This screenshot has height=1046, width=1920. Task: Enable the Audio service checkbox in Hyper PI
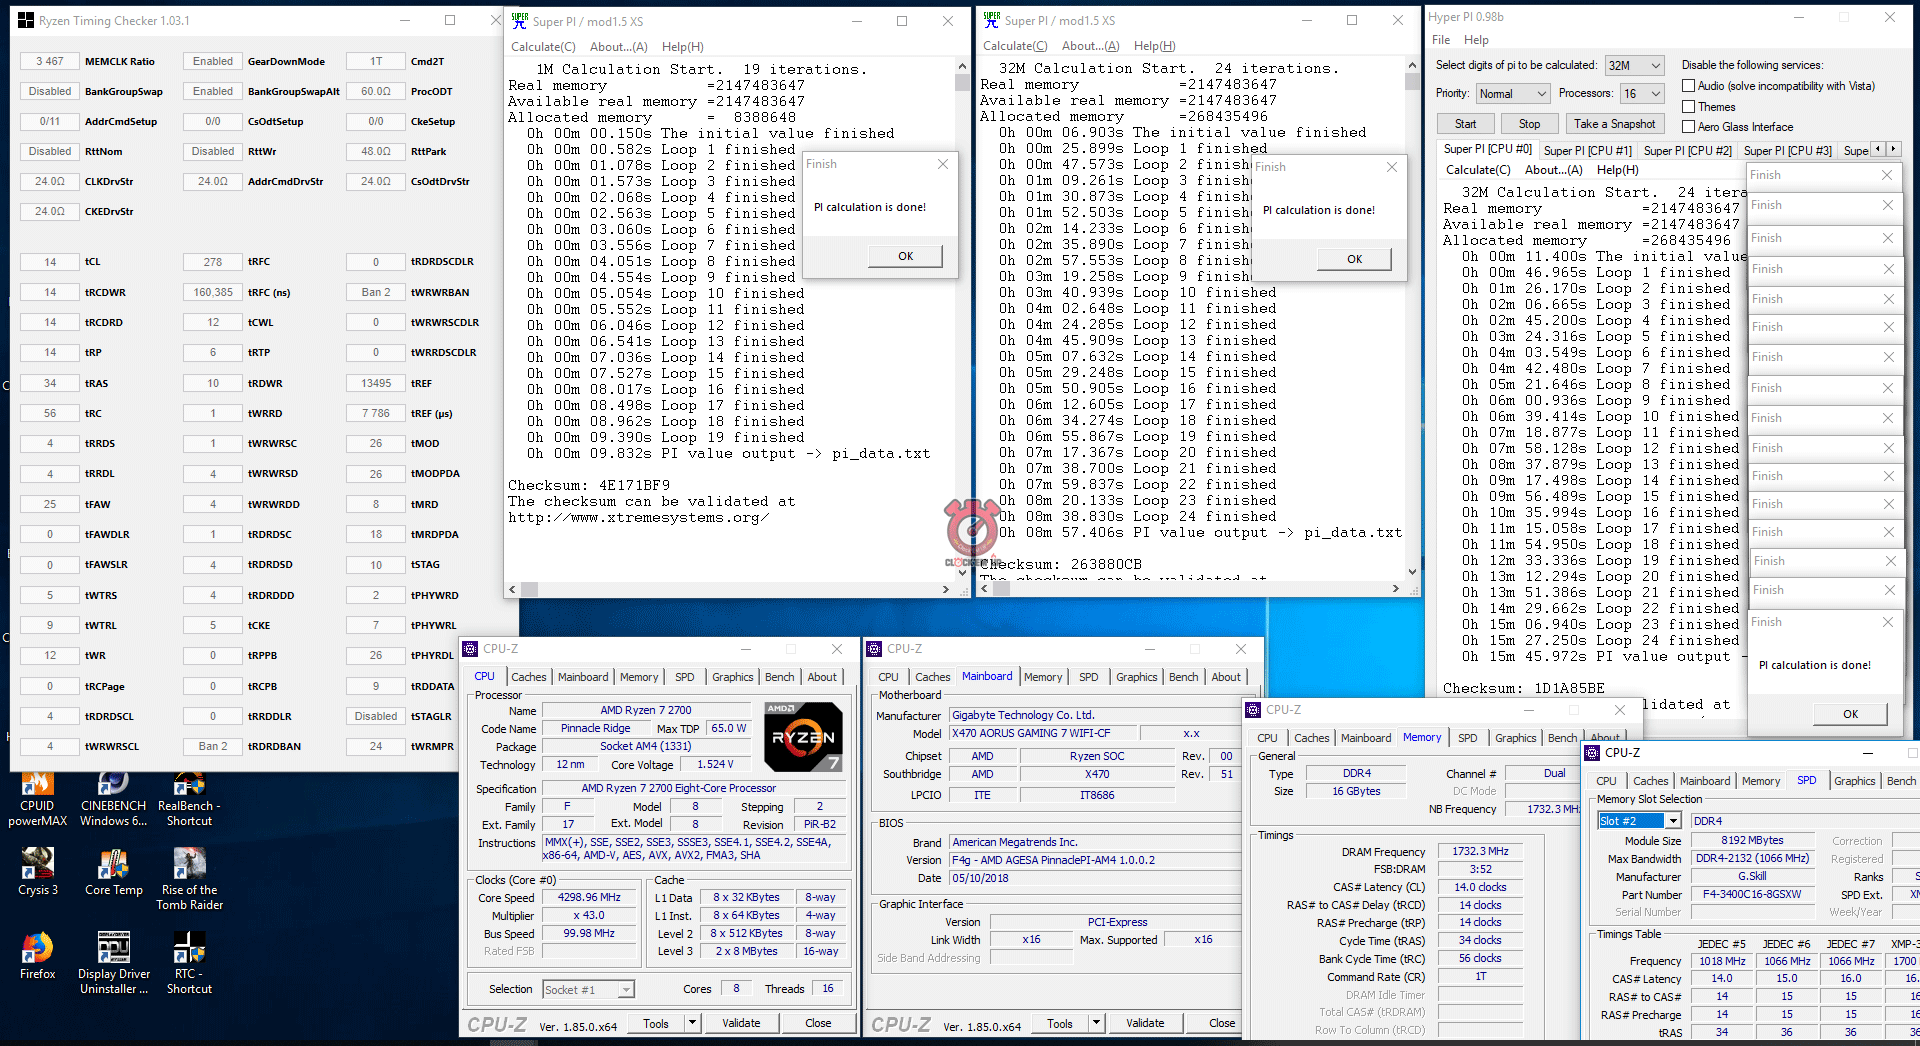pos(1689,86)
